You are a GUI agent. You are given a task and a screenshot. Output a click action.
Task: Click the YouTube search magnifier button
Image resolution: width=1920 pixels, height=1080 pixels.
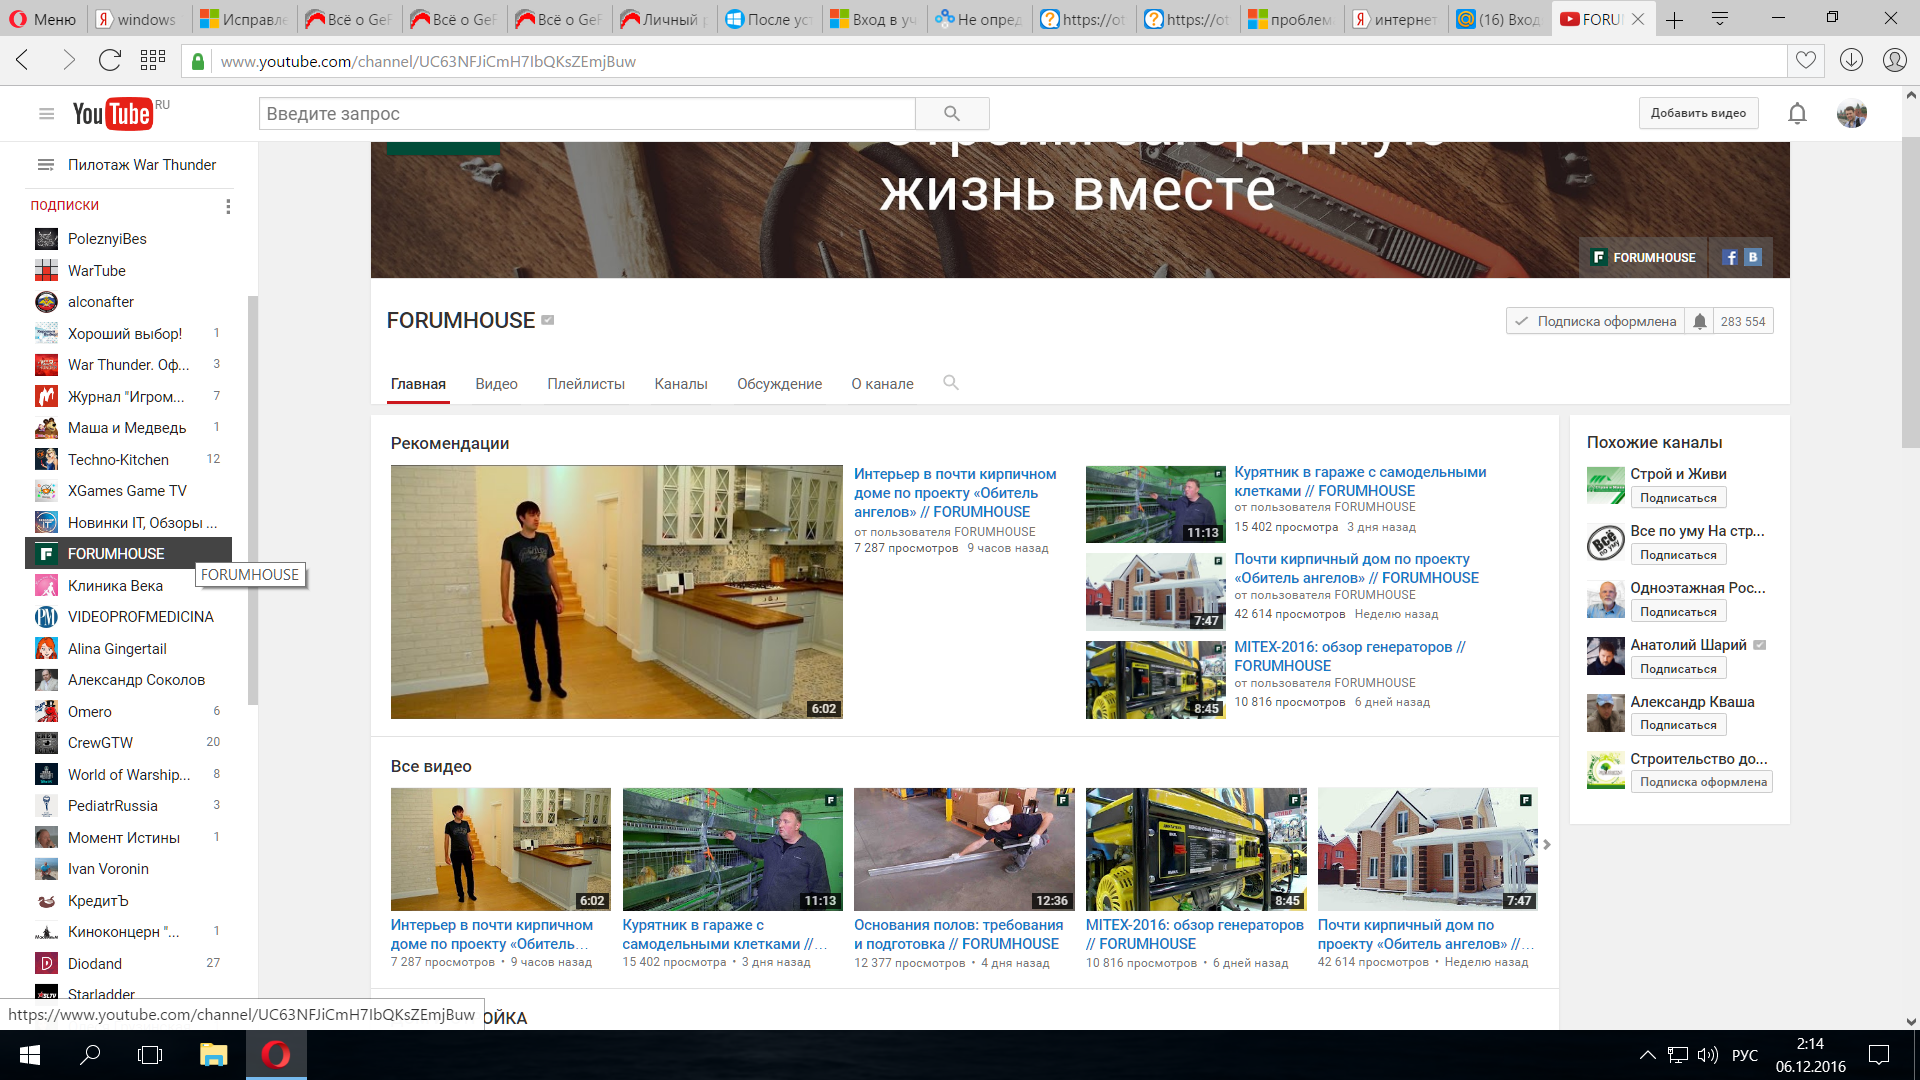click(951, 114)
